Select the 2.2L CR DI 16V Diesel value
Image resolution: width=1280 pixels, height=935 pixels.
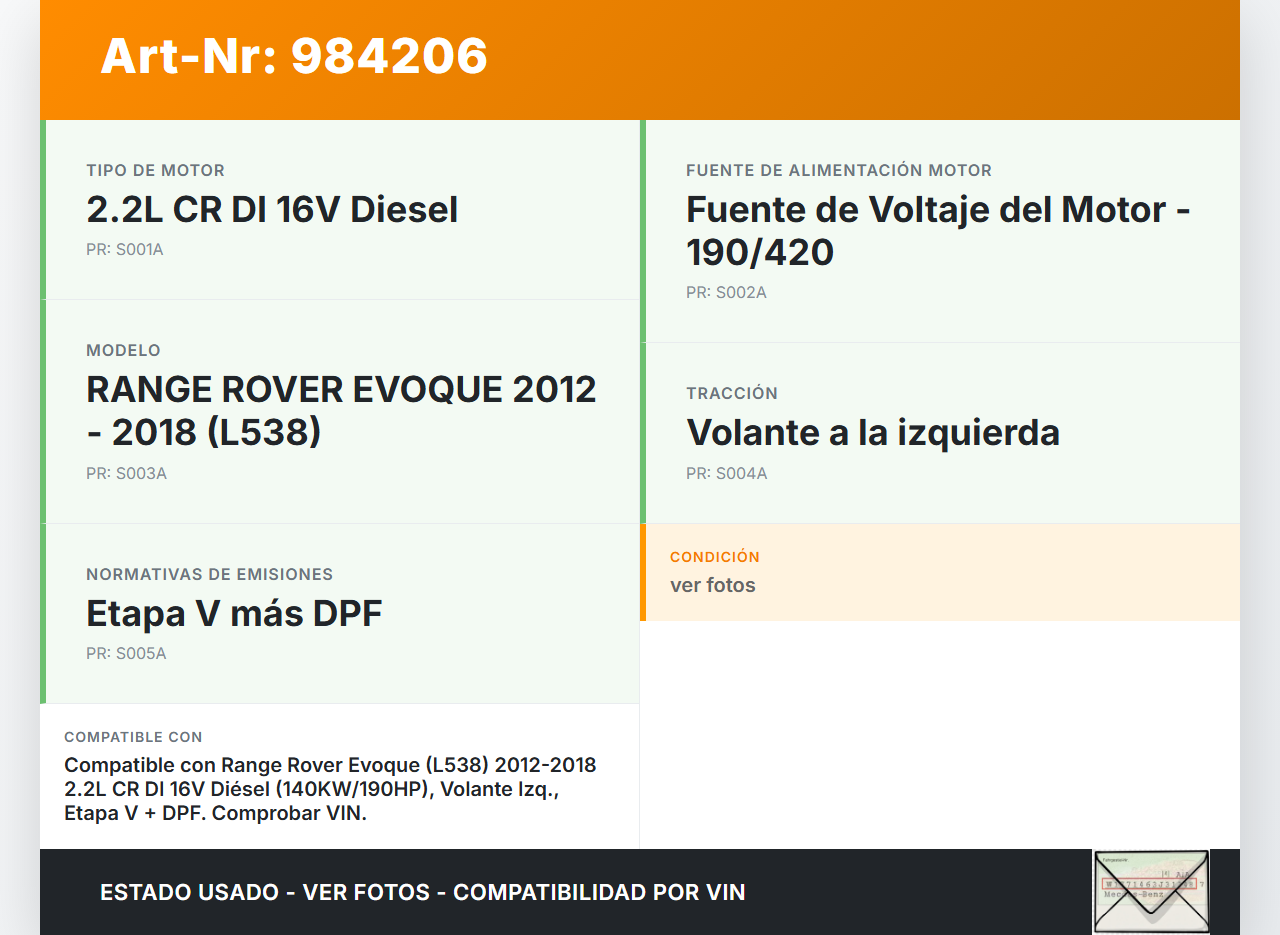point(272,210)
